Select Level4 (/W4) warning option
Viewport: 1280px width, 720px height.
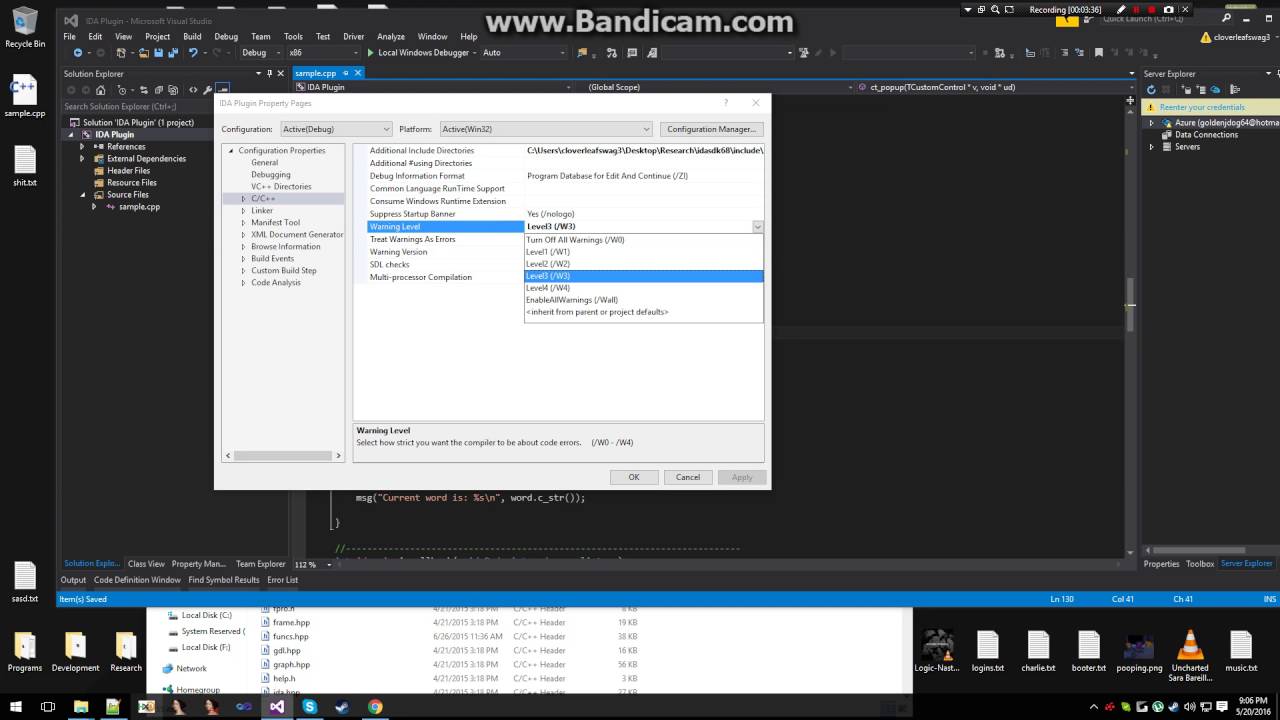point(644,288)
